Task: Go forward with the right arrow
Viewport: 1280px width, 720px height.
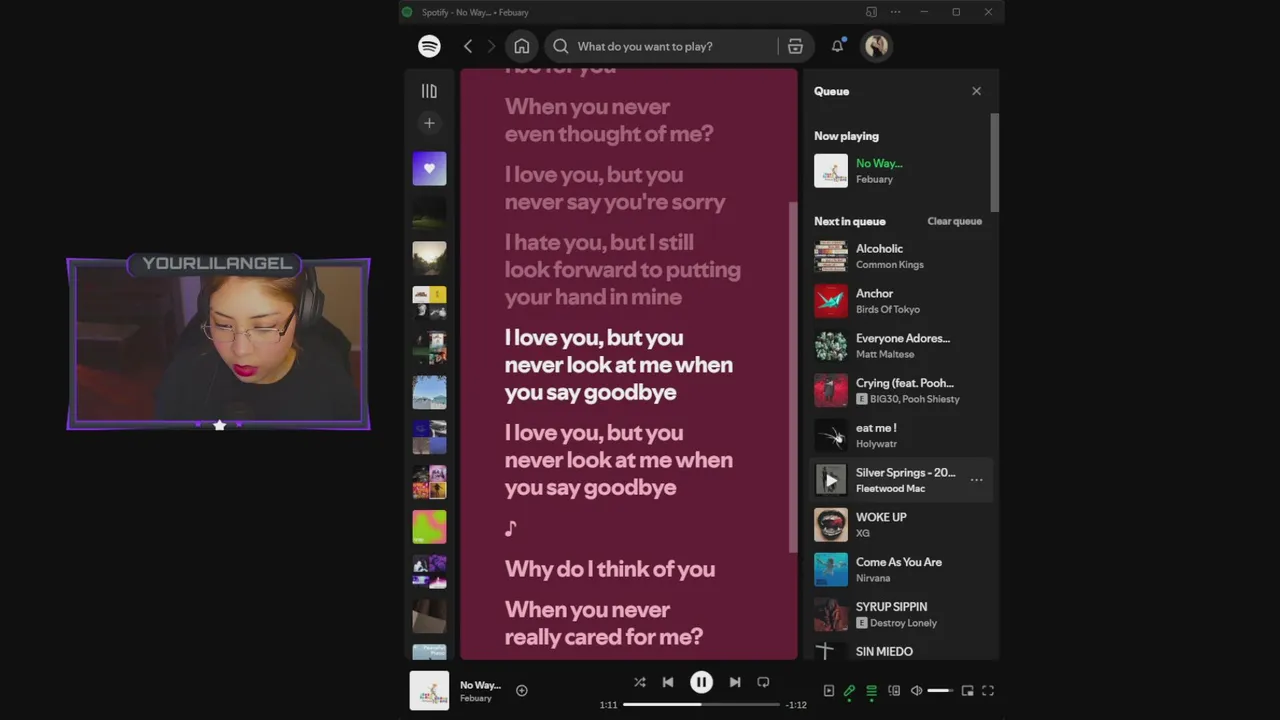Action: (x=491, y=46)
